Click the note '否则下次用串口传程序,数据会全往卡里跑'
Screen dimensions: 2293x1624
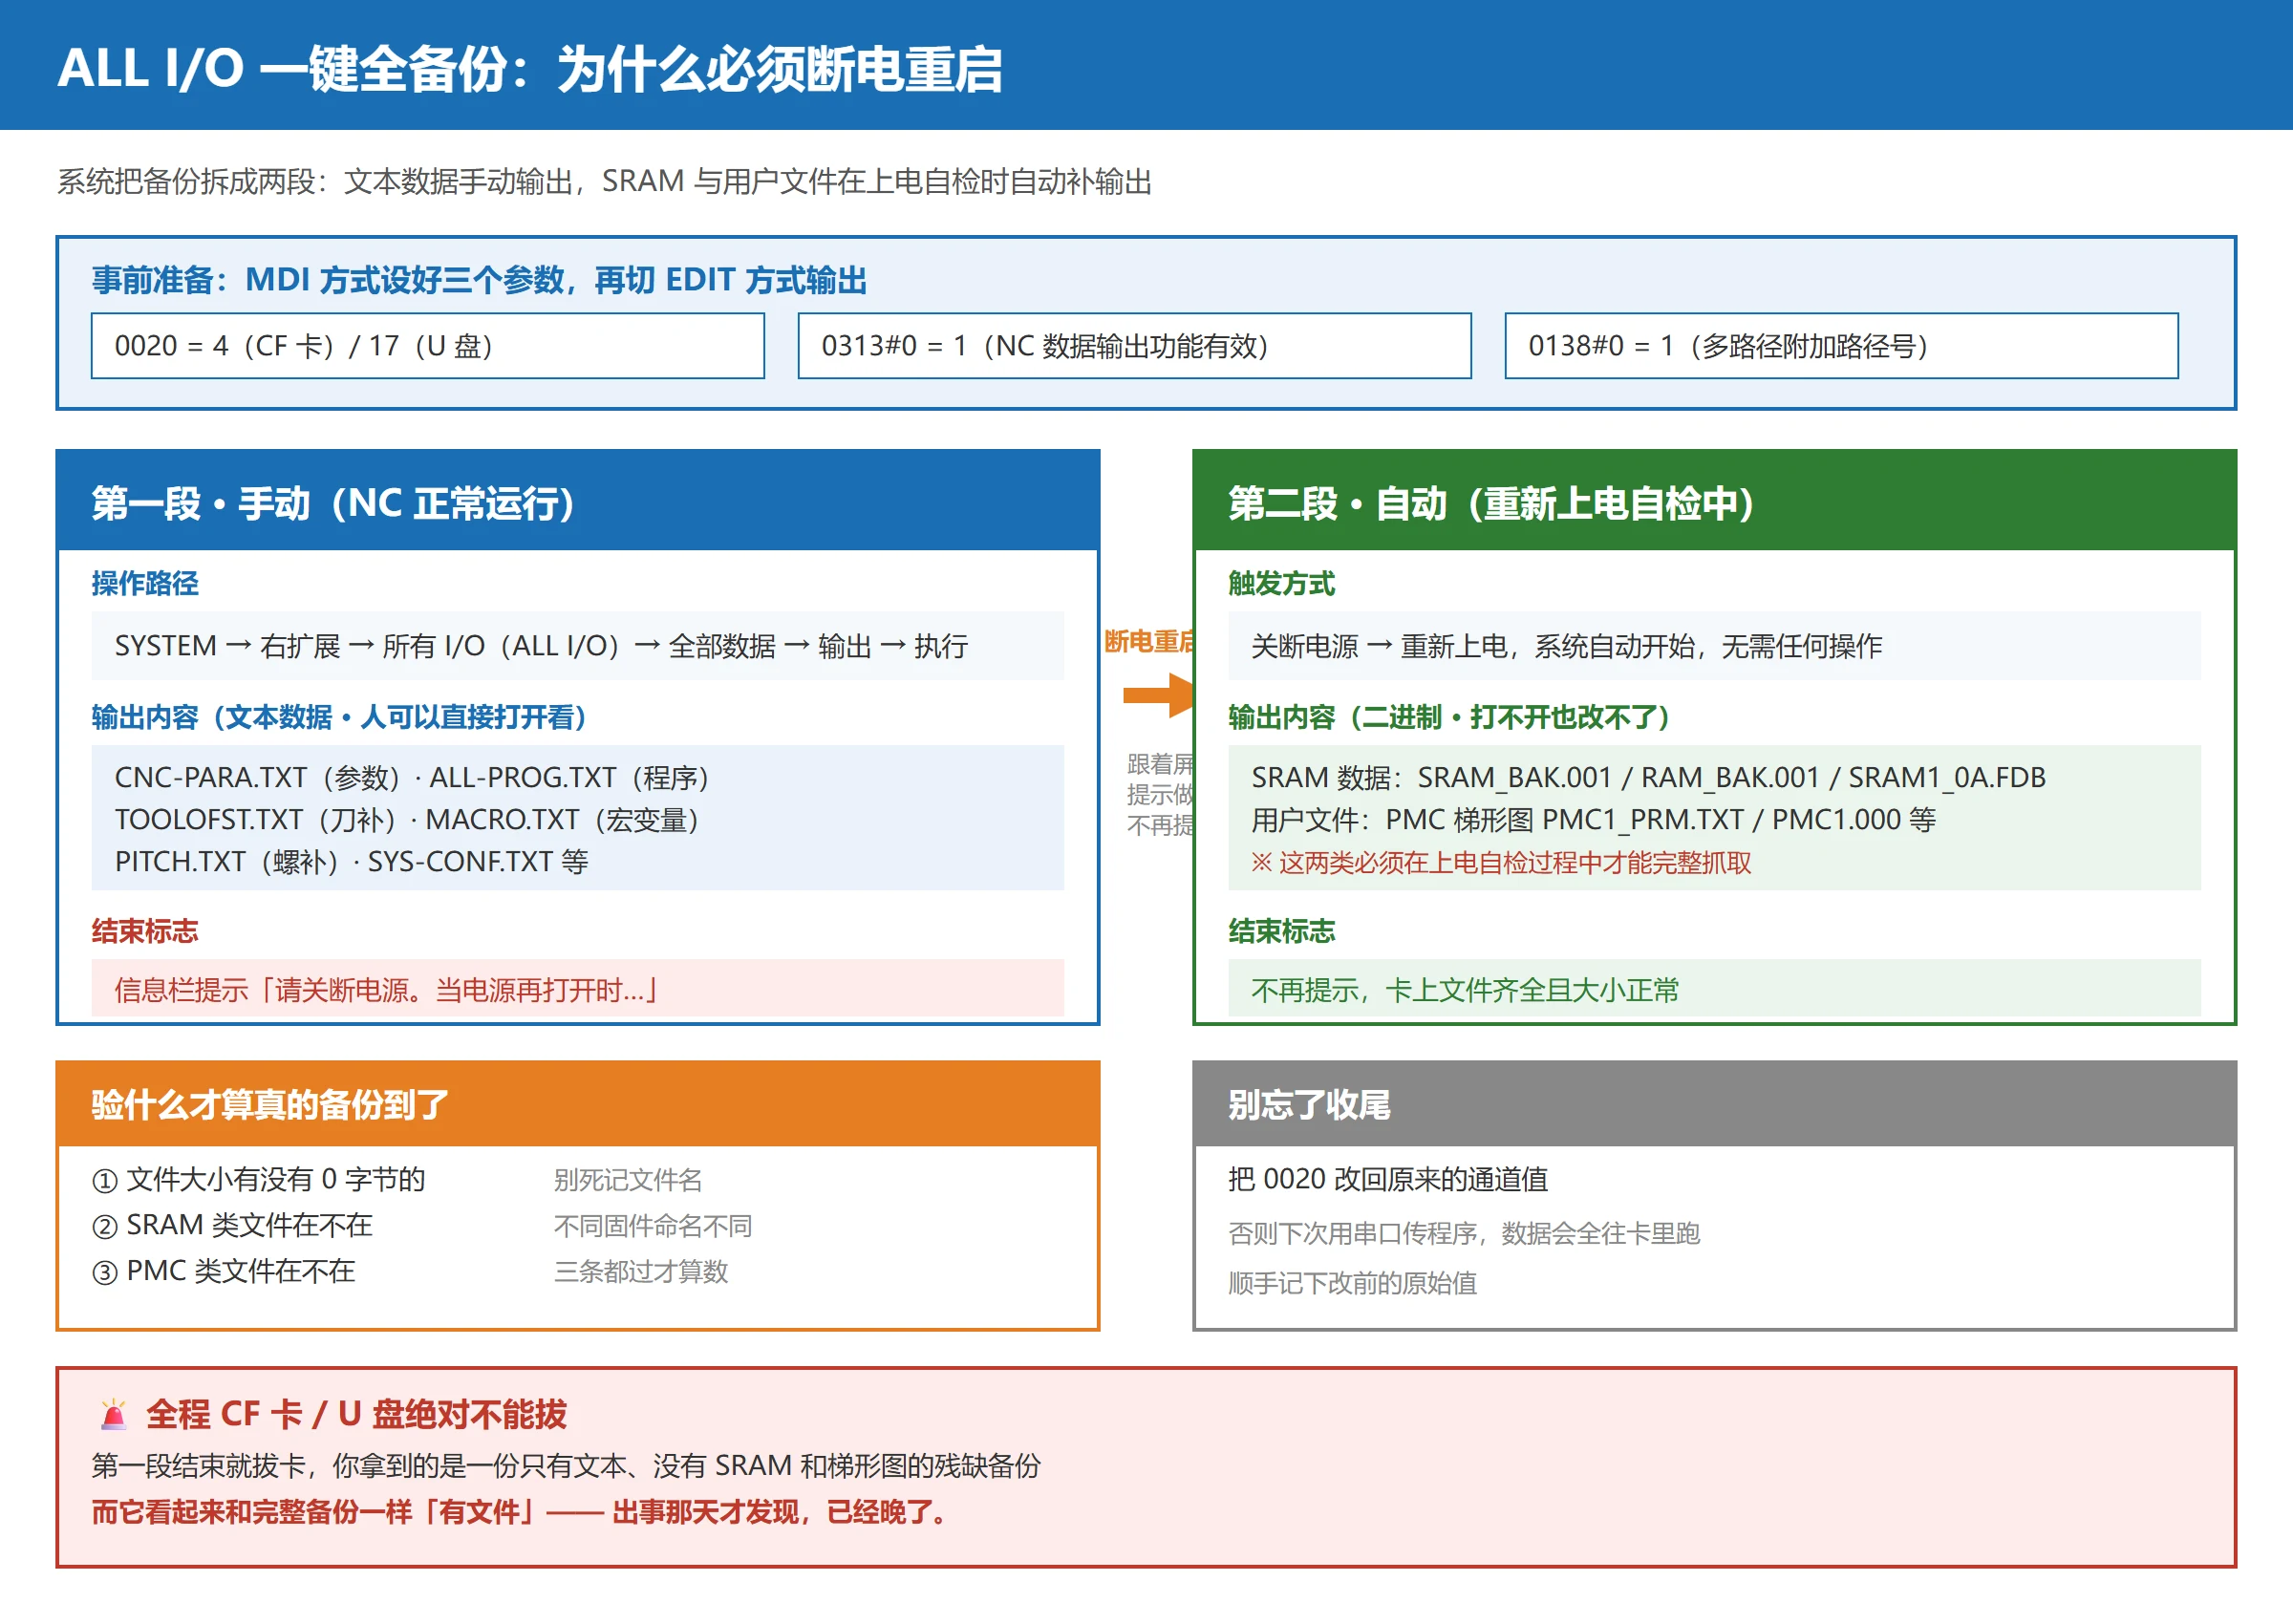pos(1464,1233)
